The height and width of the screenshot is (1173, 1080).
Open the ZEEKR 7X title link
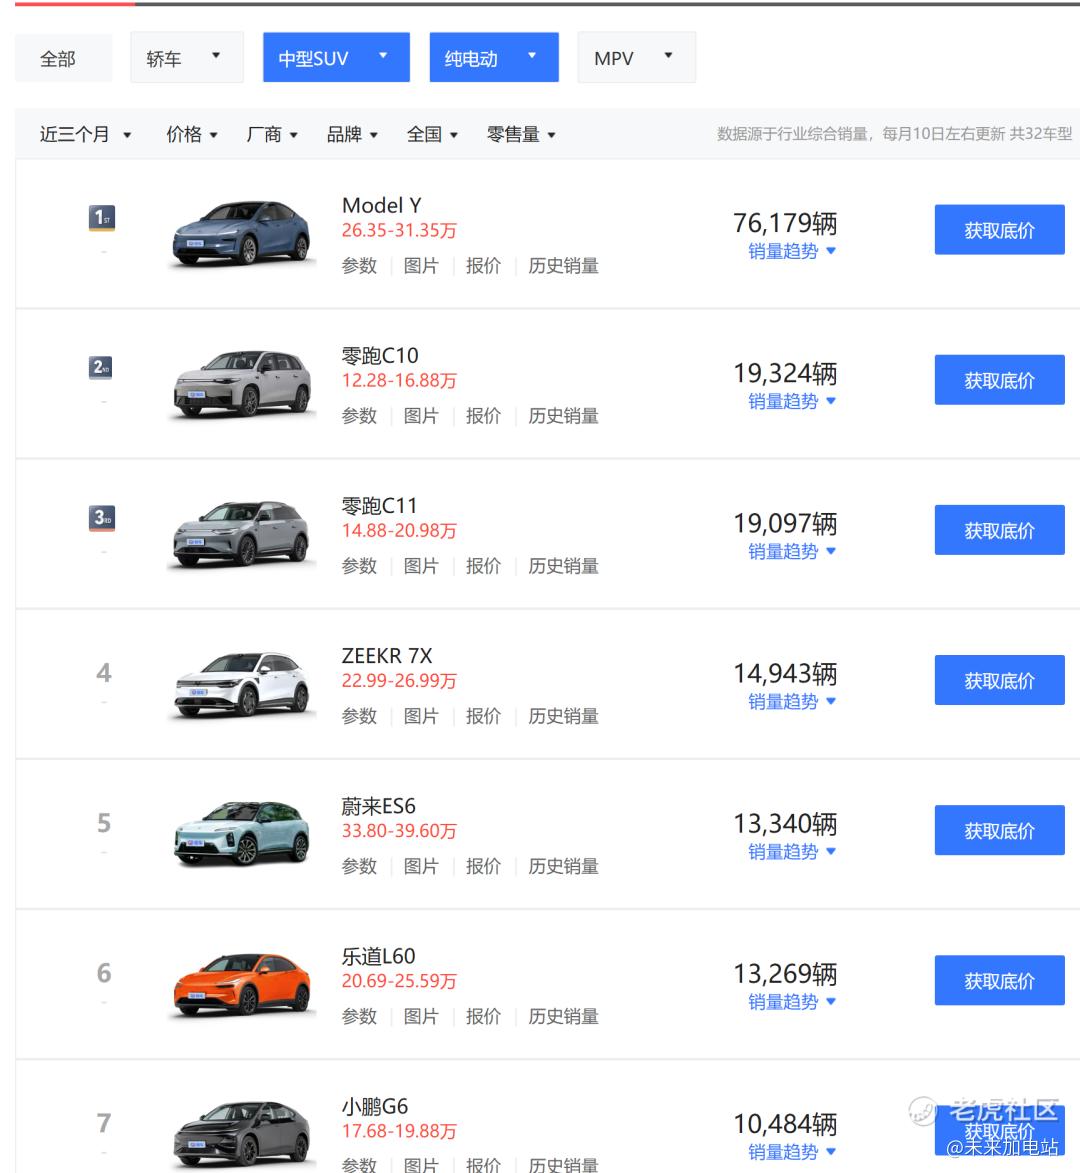pos(387,656)
